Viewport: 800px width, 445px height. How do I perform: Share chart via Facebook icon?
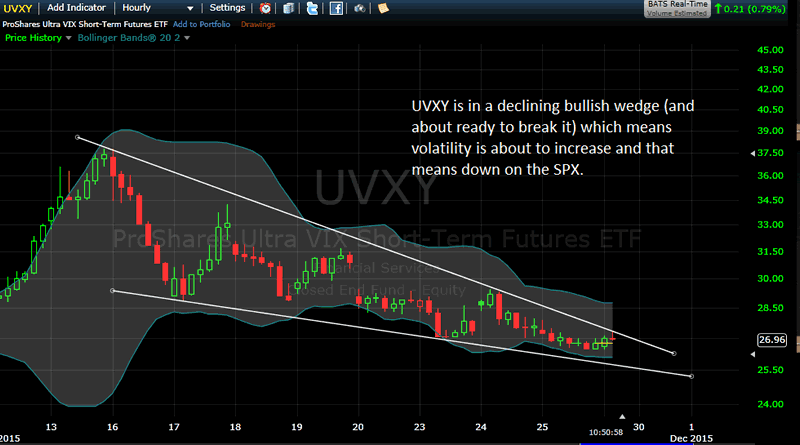pyautogui.click(x=336, y=8)
